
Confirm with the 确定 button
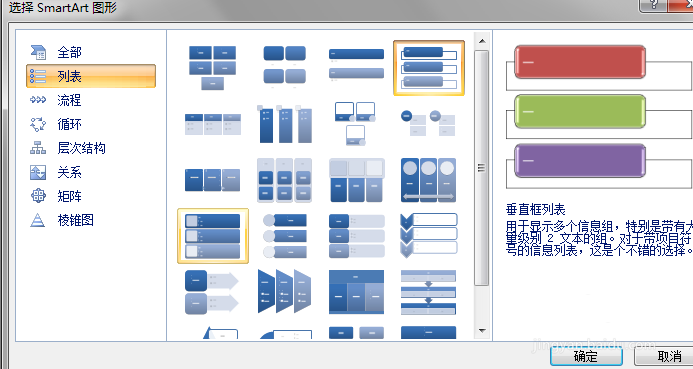[x=586, y=356]
